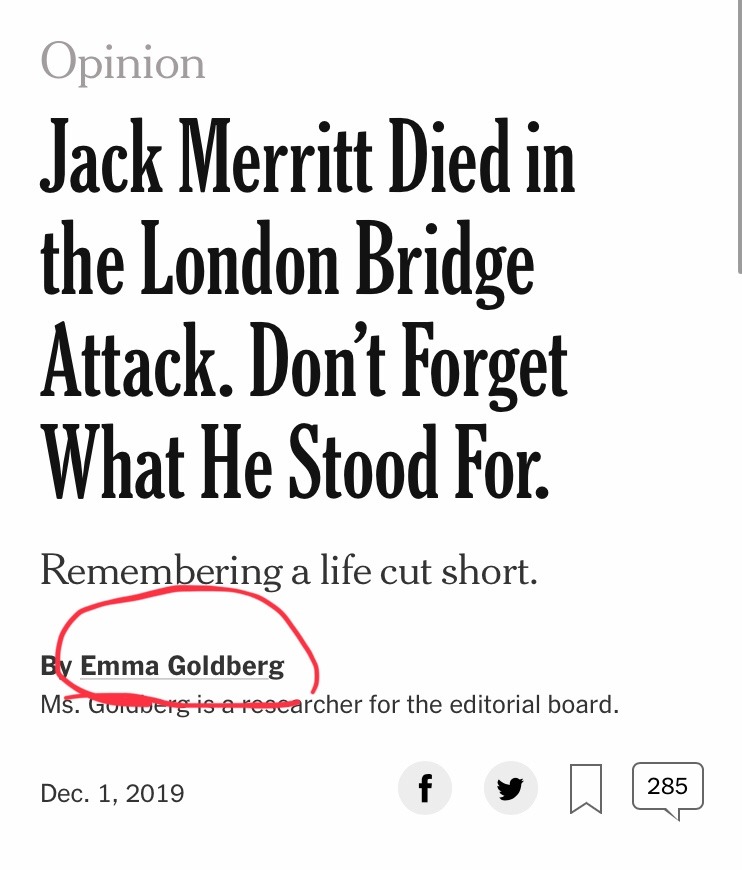
Task: Open Emma Goldberg's author page
Action: pyautogui.click(x=182, y=666)
